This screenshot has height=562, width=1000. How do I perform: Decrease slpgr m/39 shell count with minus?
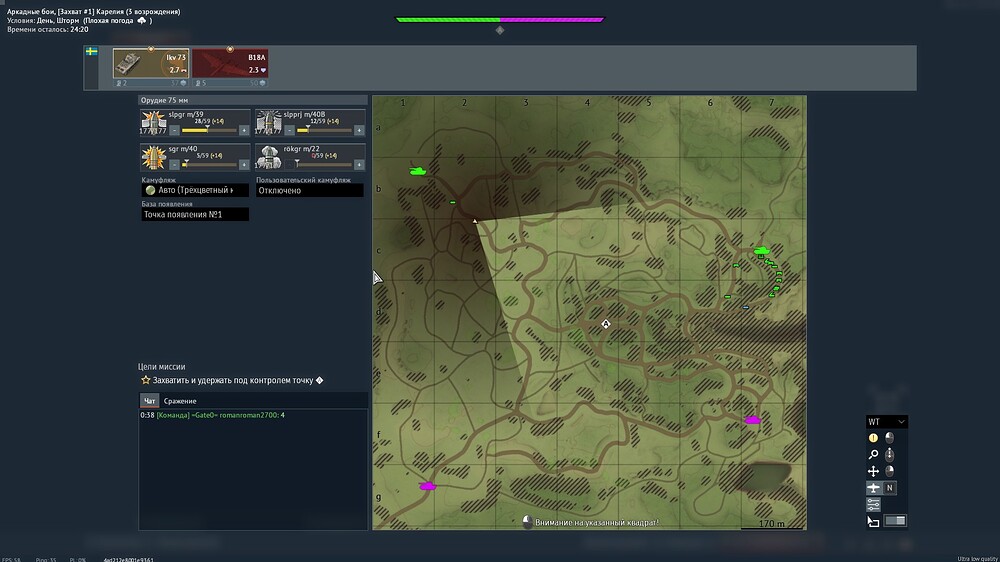(x=174, y=130)
